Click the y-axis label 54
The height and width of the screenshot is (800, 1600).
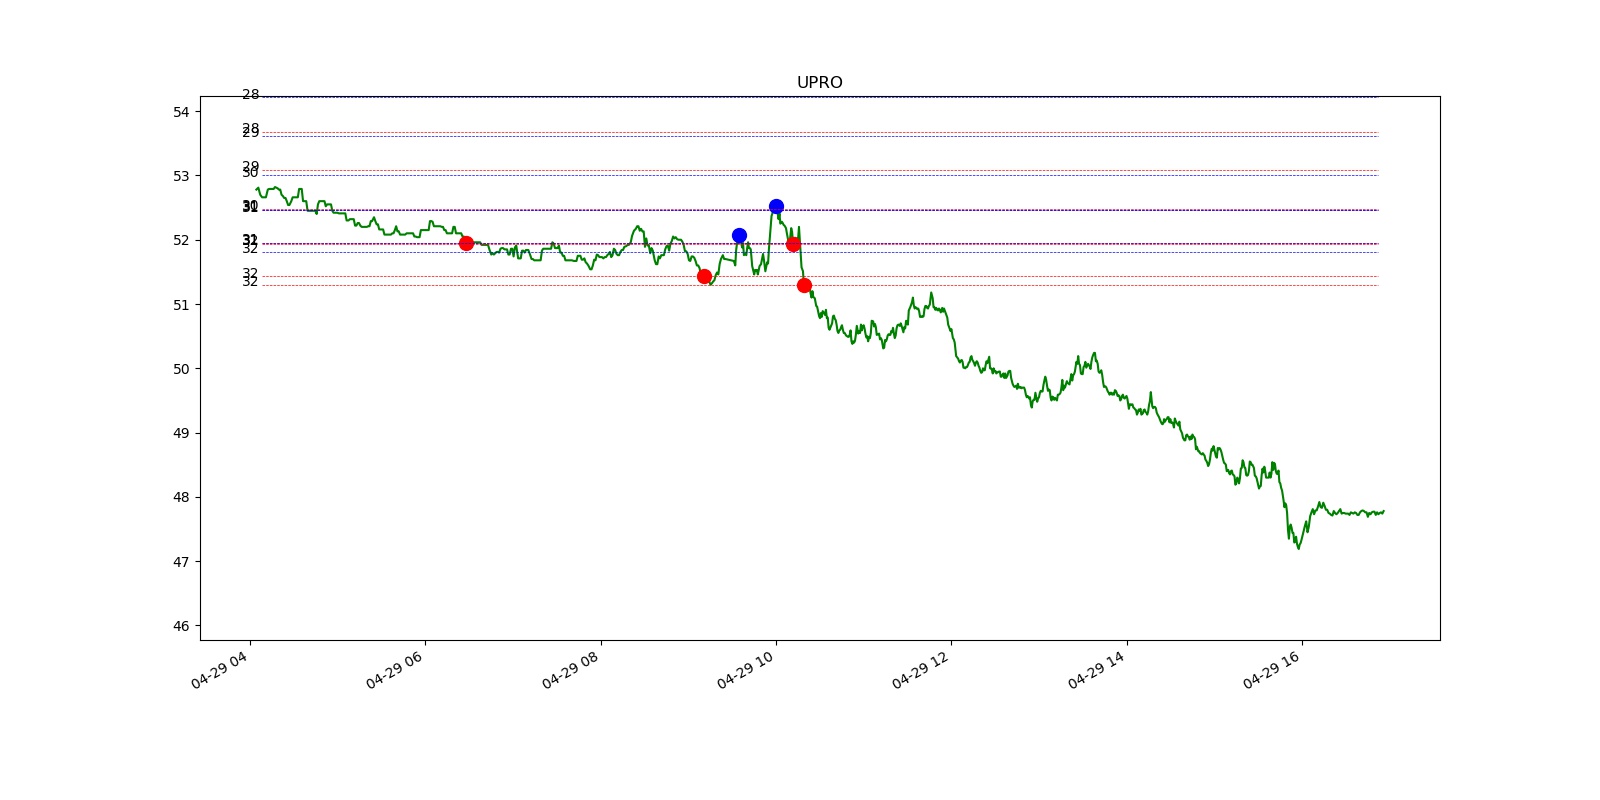click(181, 112)
